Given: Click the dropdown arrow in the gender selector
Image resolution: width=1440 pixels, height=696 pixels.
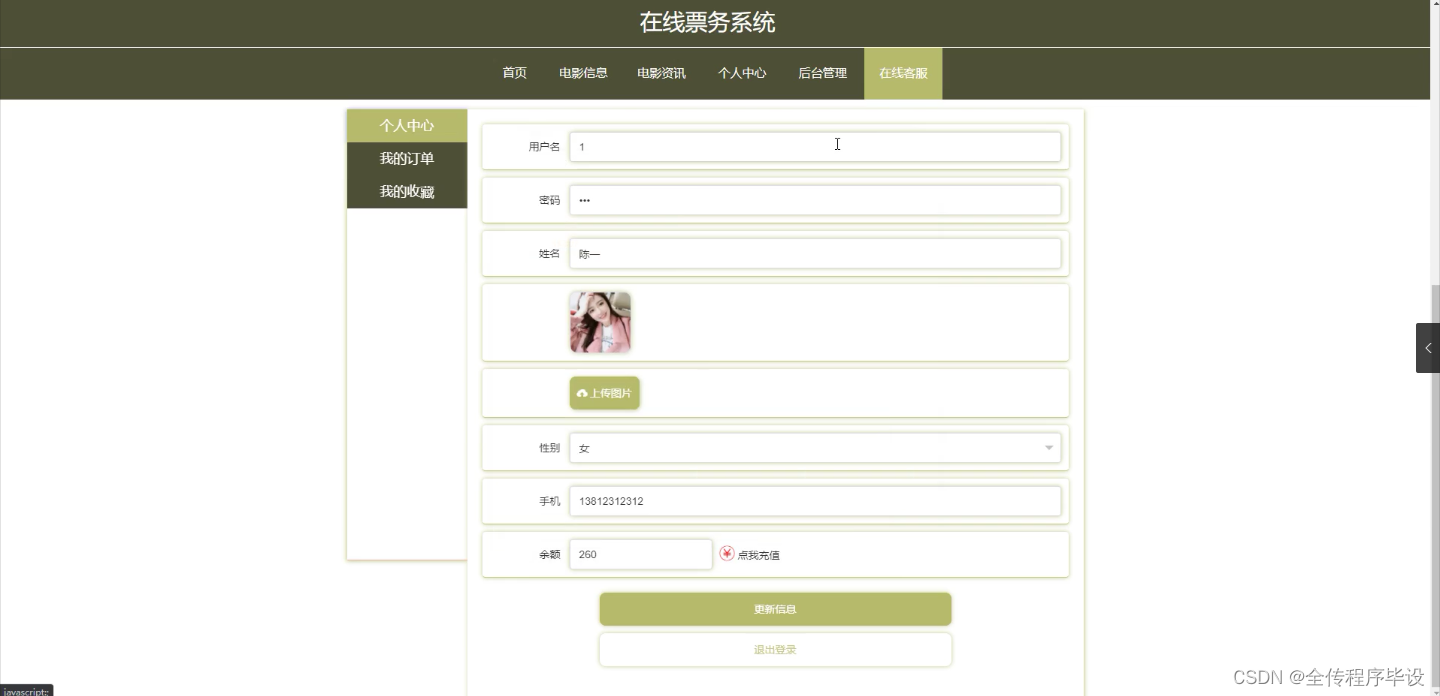Looking at the screenshot, I should pyautogui.click(x=1048, y=447).
